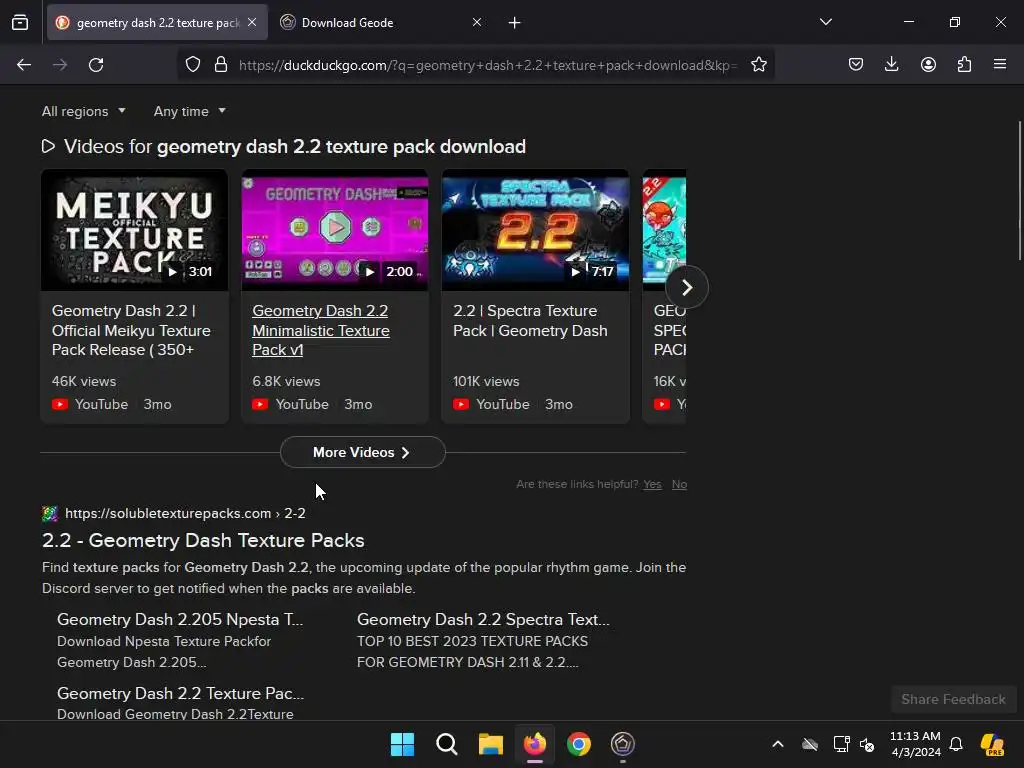Select the geometry dash 2.2 texture pack tab

(x=157, y=22)
